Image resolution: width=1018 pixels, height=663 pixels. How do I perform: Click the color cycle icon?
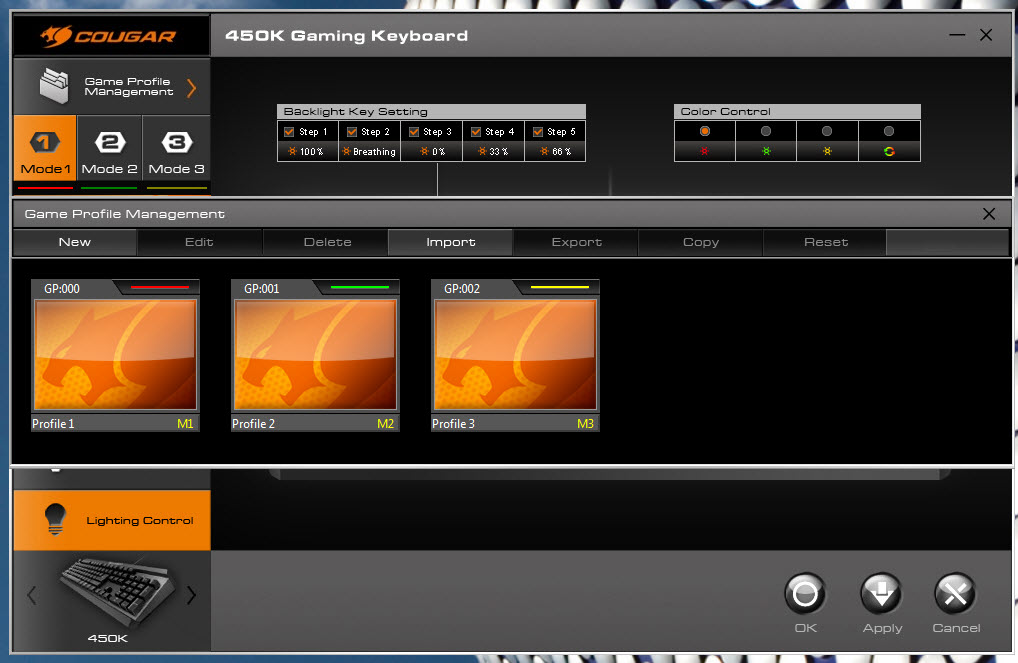coord(889,151)
